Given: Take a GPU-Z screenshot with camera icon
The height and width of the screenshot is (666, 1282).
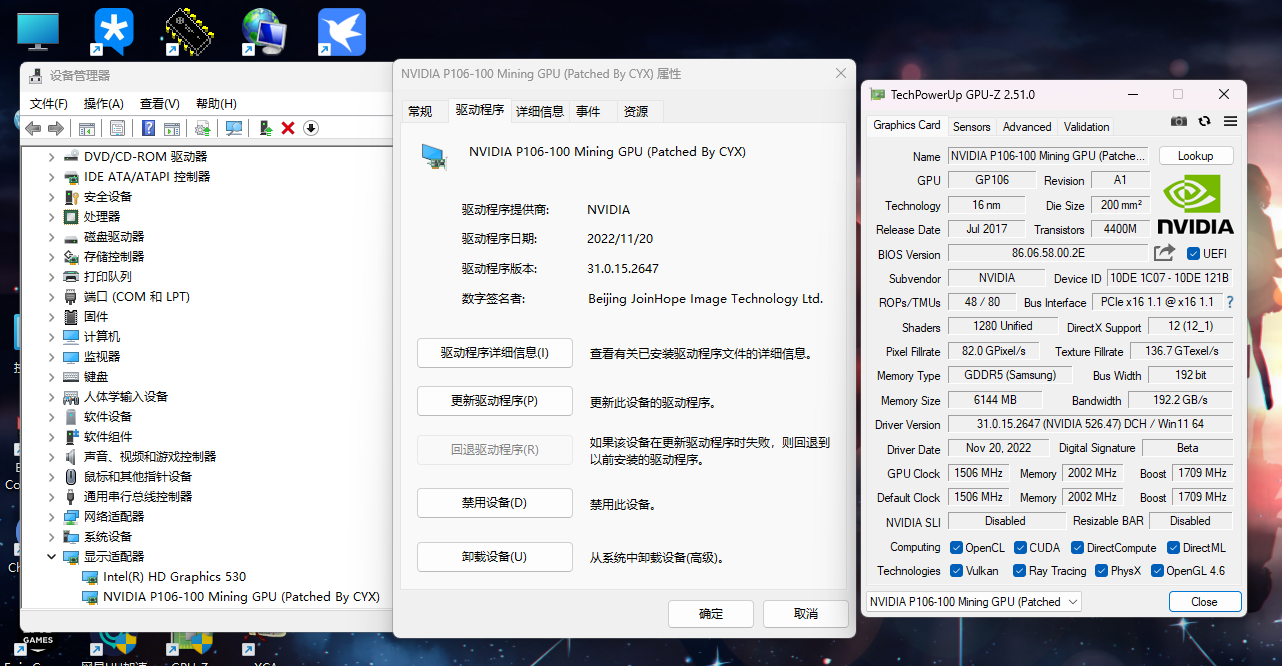Looking at the screenshot, I should (1179, 121).
